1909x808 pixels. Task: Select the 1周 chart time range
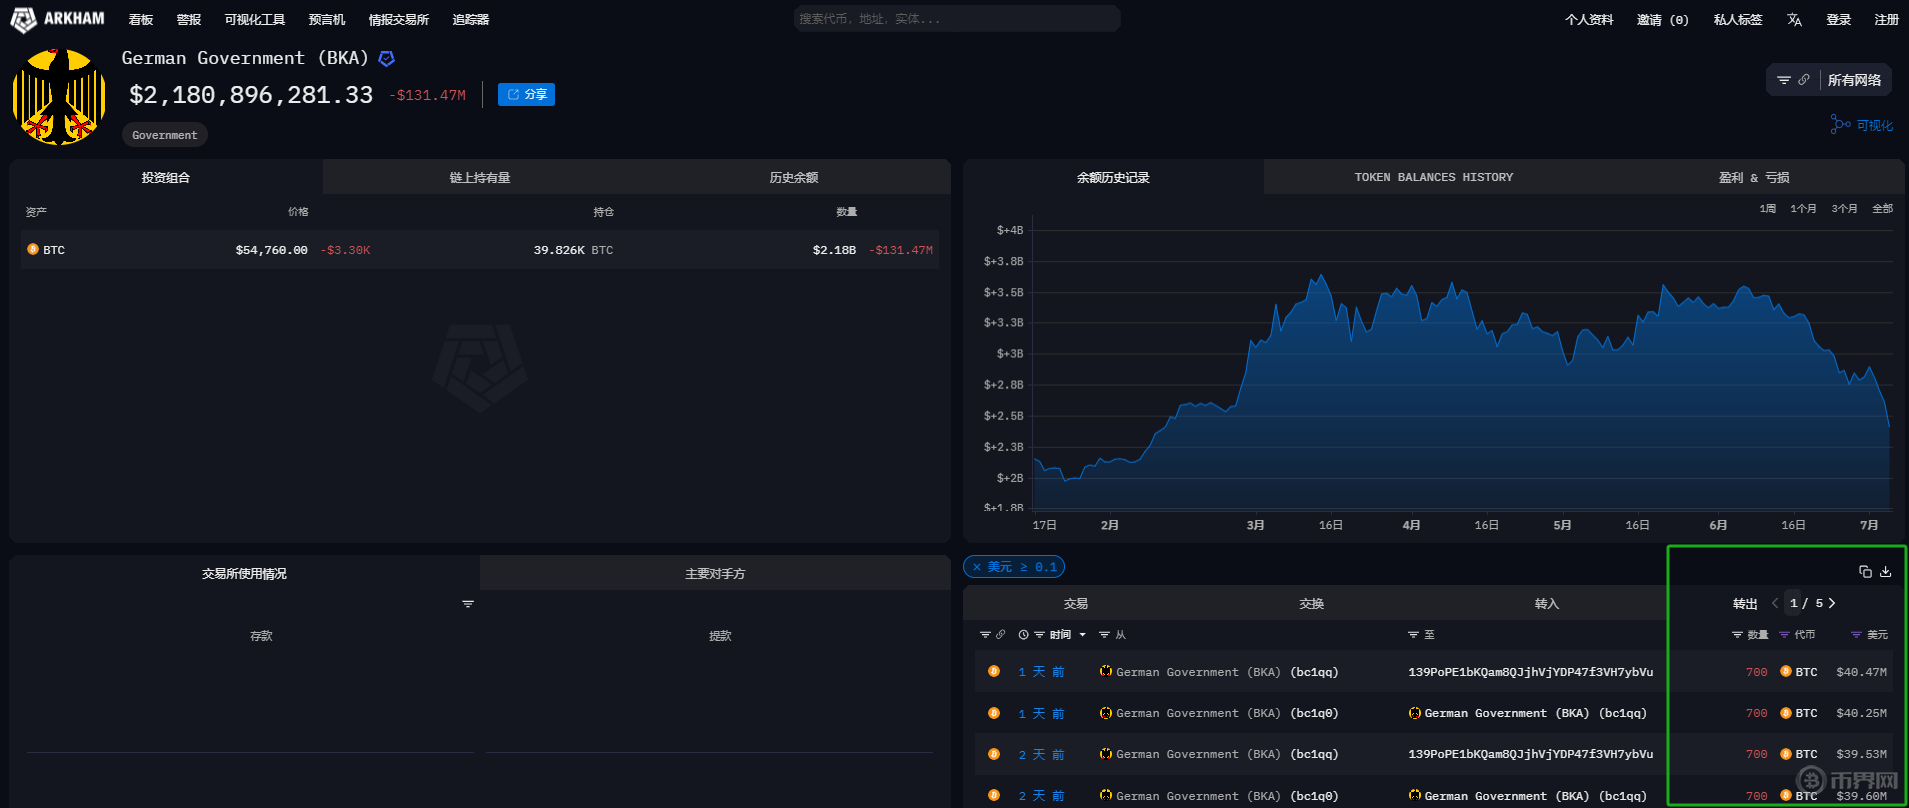coord(1768,209)
